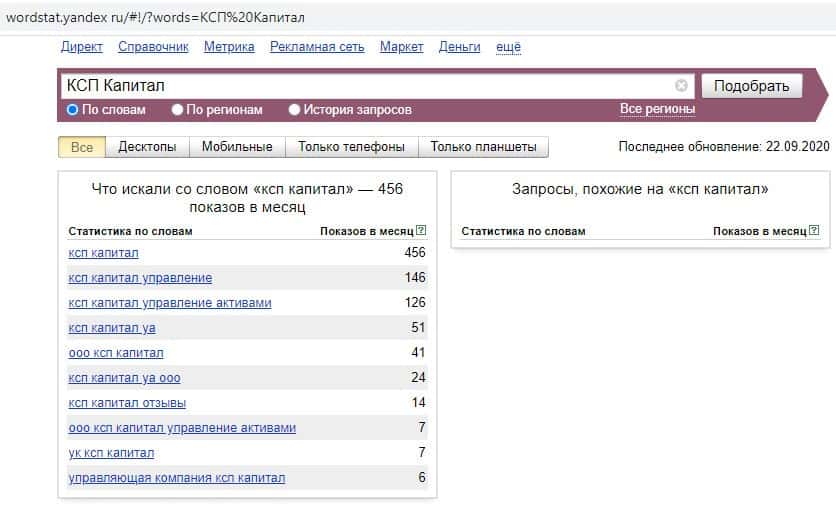Clear the search field with the X icon

click(681, 85)
